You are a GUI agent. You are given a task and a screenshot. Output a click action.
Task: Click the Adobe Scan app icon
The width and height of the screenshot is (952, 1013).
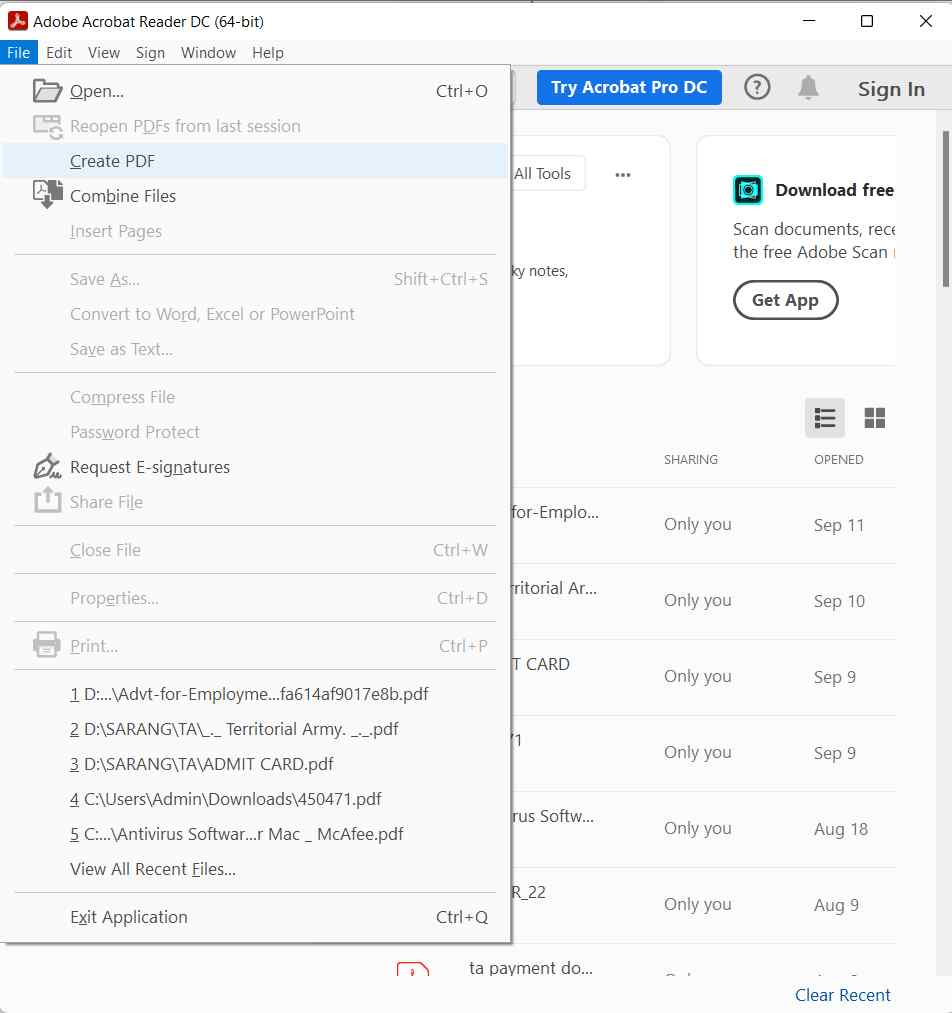(x=748, y=190)
